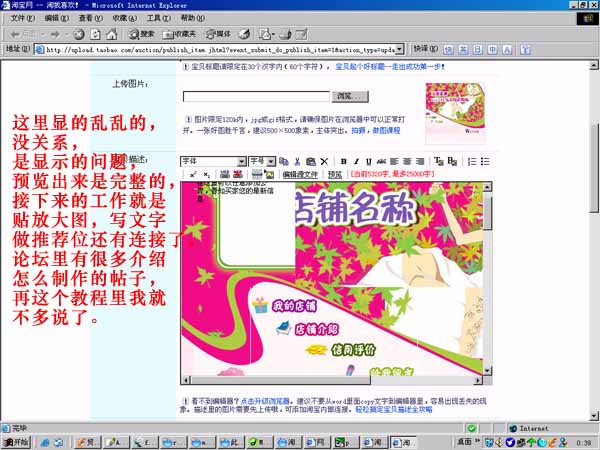Open the 拍摄 link below upload field
This screenshot has width=600, height=450.
pos(358,130)
